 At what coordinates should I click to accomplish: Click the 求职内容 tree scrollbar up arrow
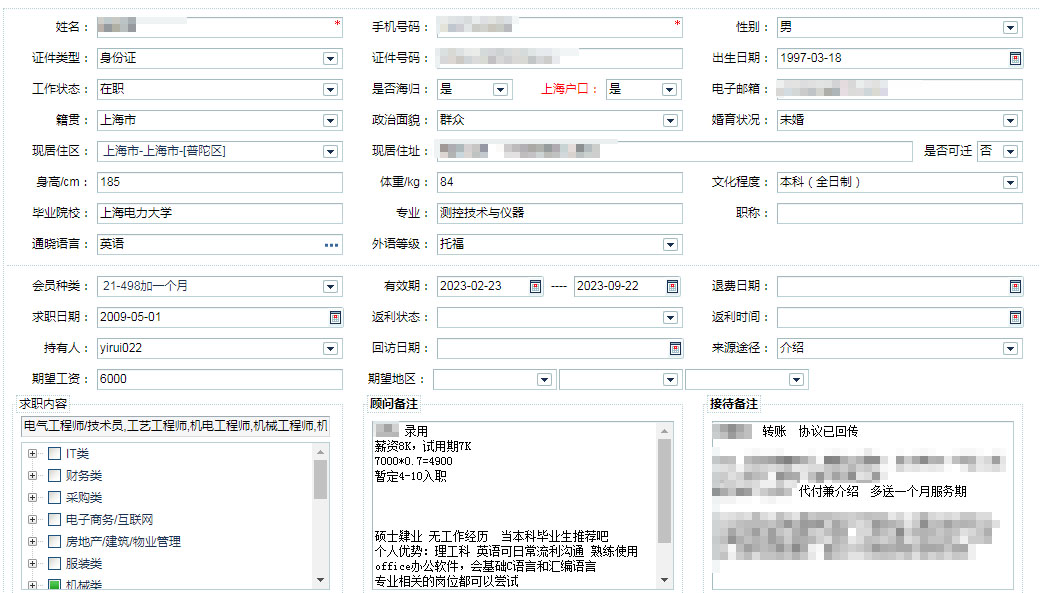(320, 452)
